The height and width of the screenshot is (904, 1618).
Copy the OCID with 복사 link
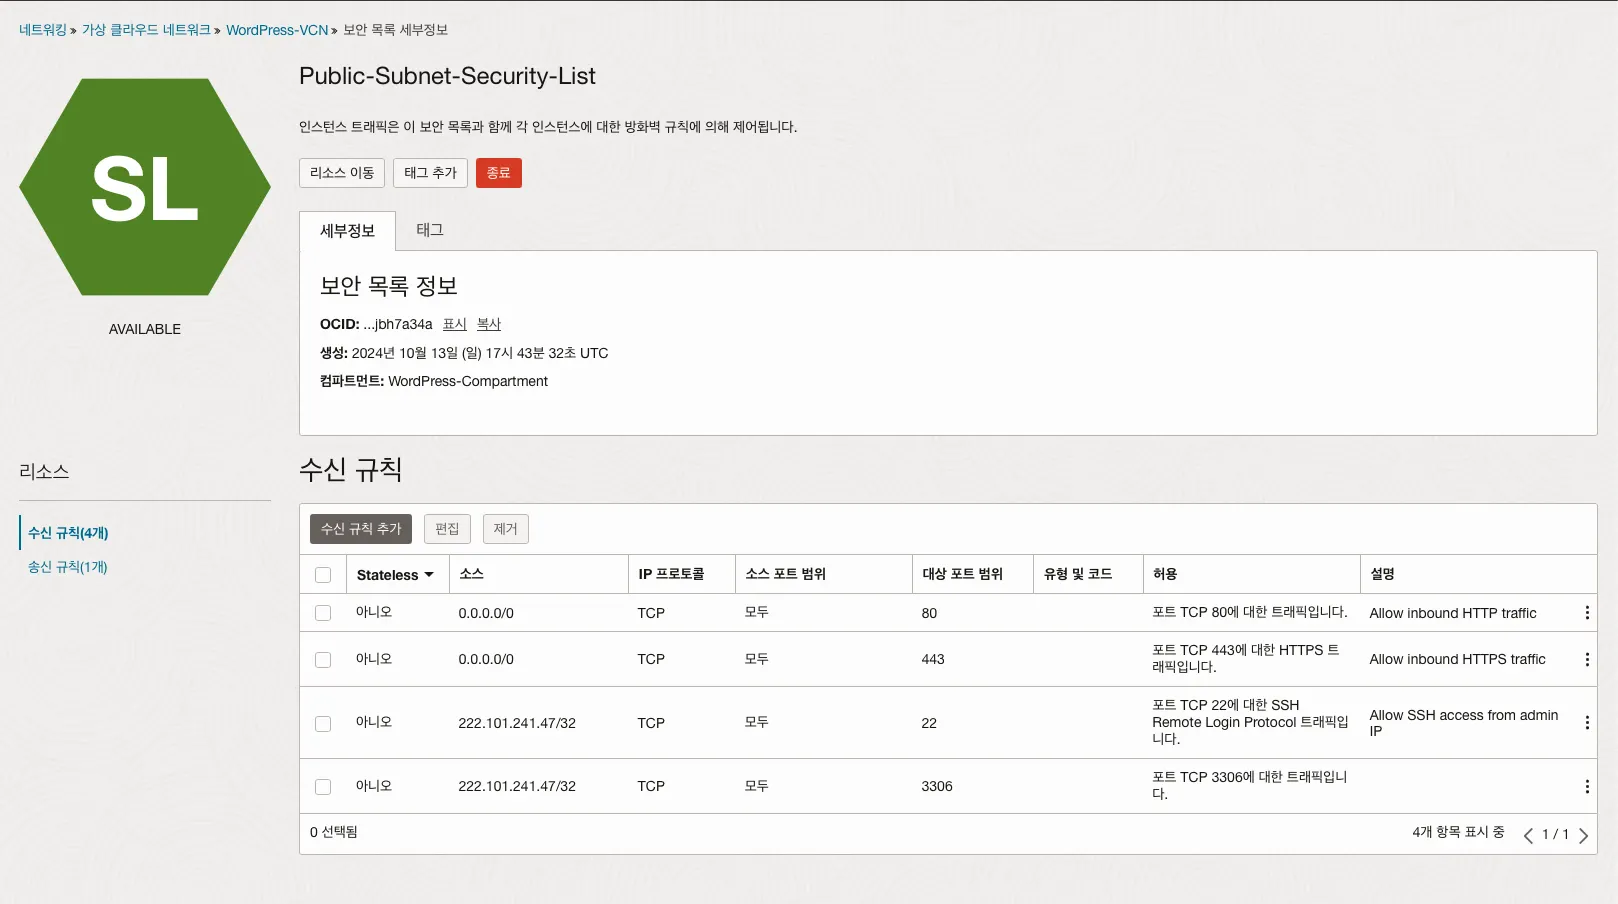pos(489,324)
